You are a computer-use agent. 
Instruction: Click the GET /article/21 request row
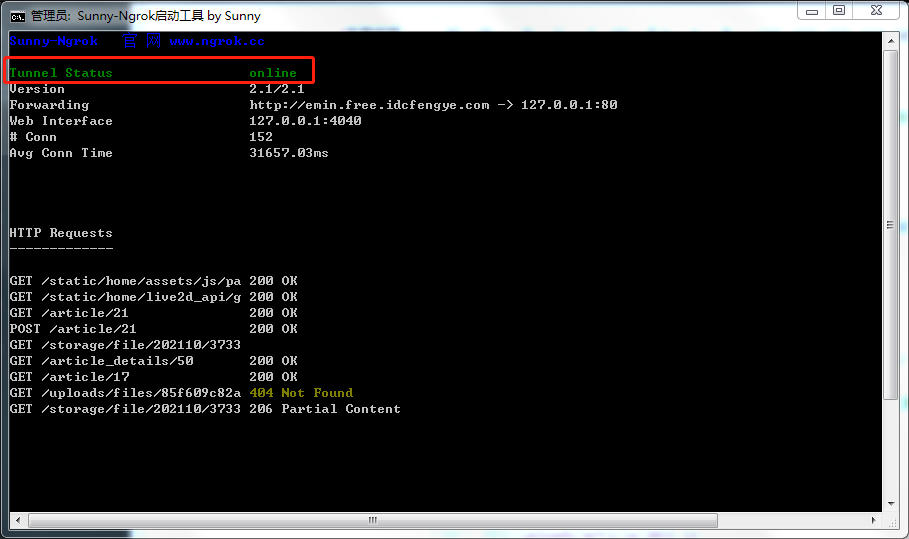tap(154, 313)
